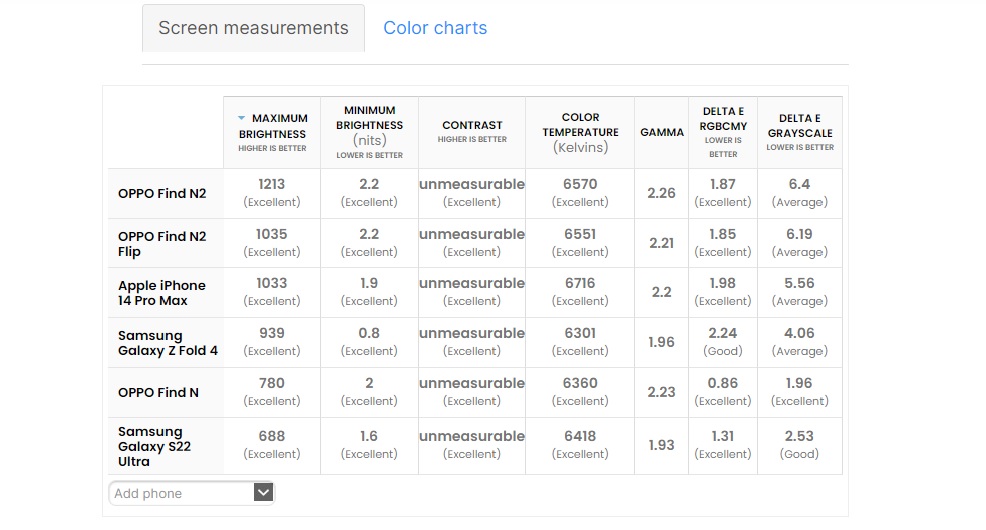Open the OPPO Find N2 Flip link

(161, 244)
